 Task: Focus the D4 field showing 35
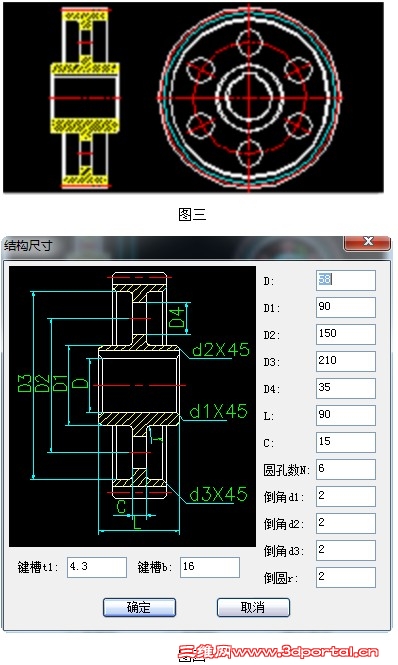click(346, 388)
